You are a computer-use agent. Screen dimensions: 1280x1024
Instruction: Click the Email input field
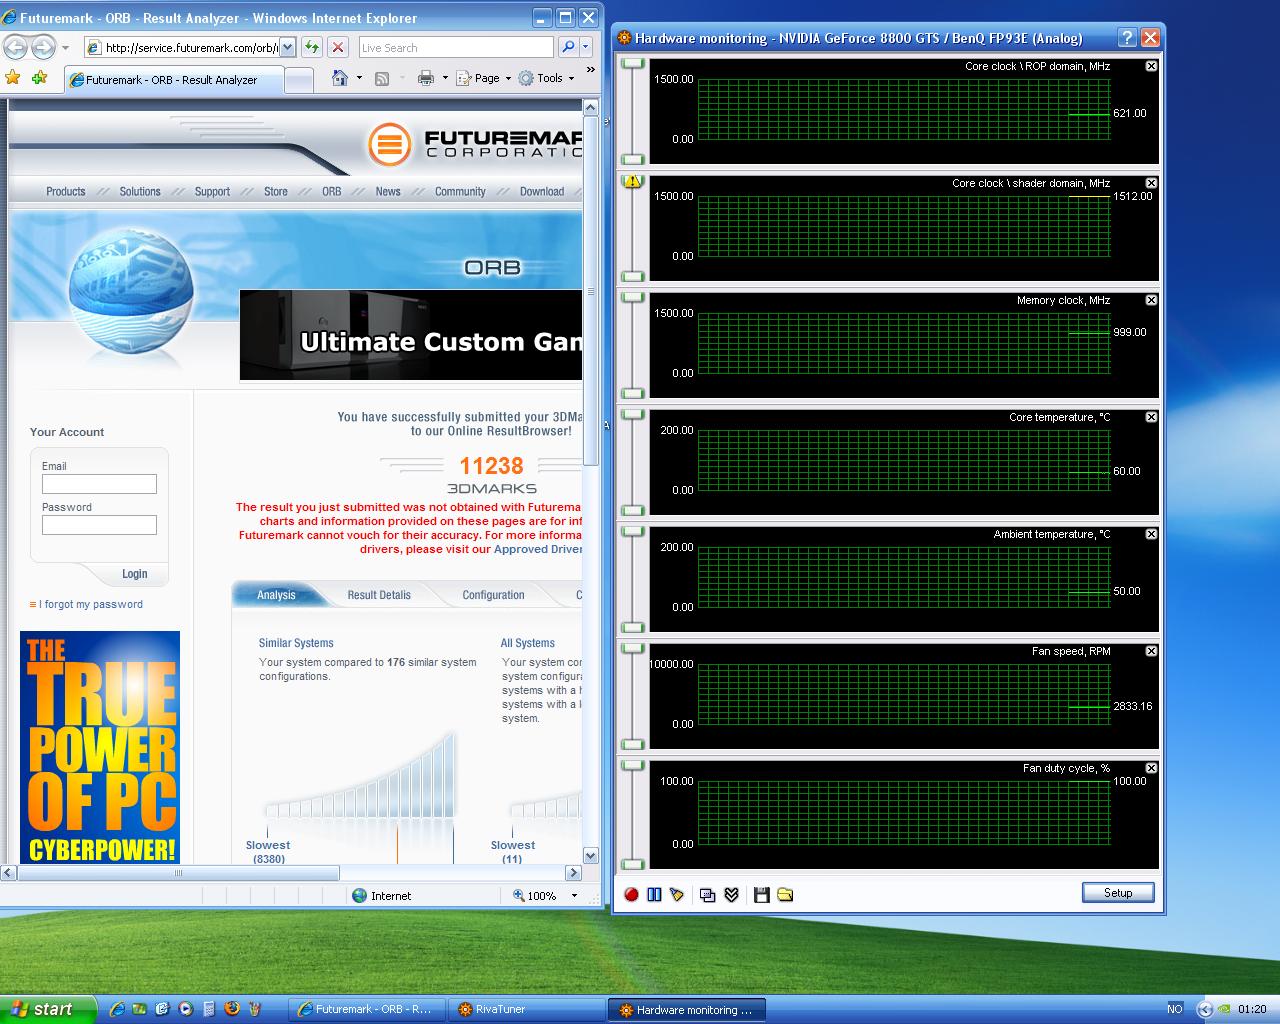click(99, 484)
